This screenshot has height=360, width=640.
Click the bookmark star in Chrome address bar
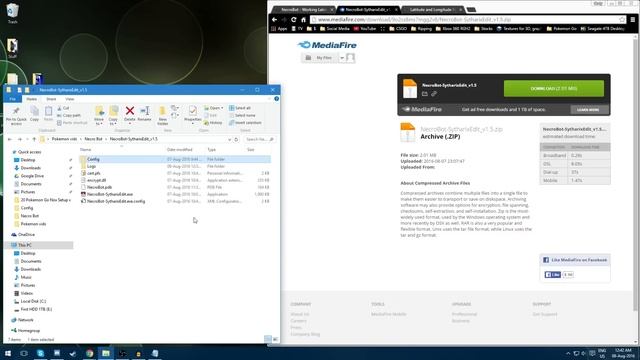[622, 19]
